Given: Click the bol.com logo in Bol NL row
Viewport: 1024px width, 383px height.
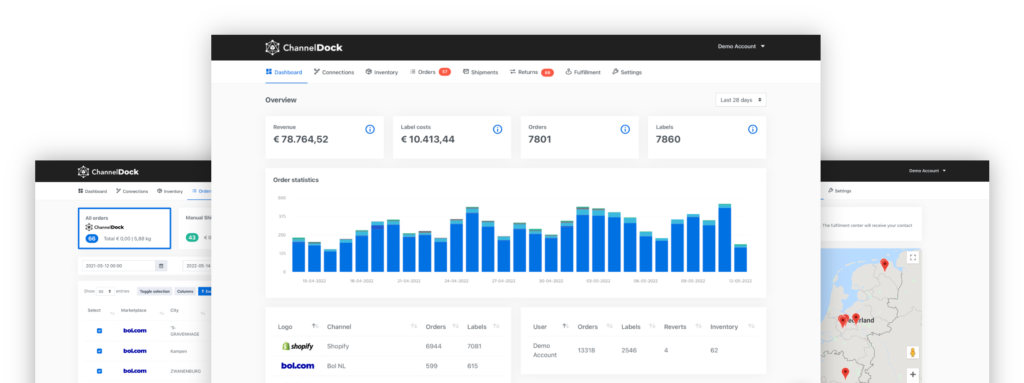Looking at the screenshot, I should (297, 365).
